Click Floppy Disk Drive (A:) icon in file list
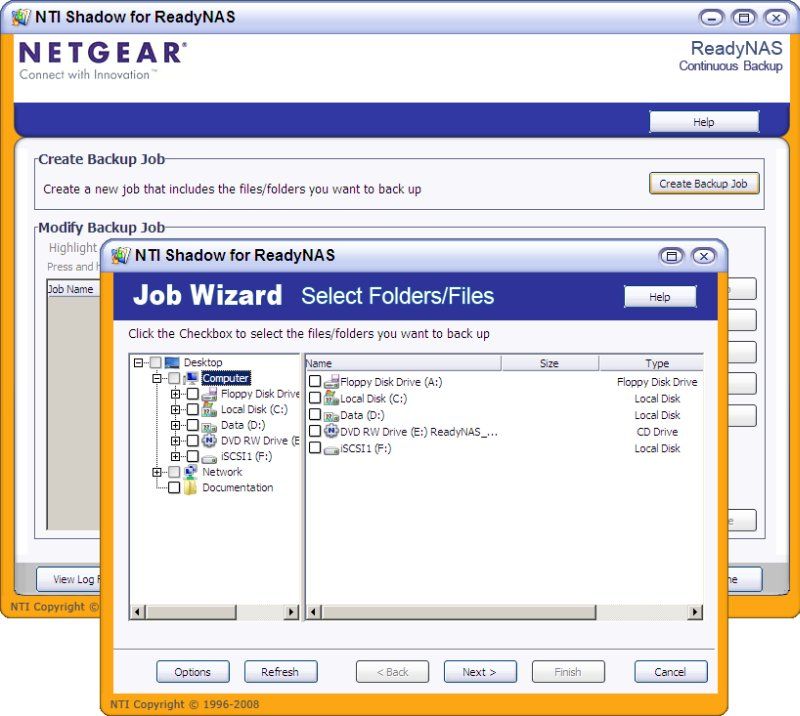 tap(332, 382)
